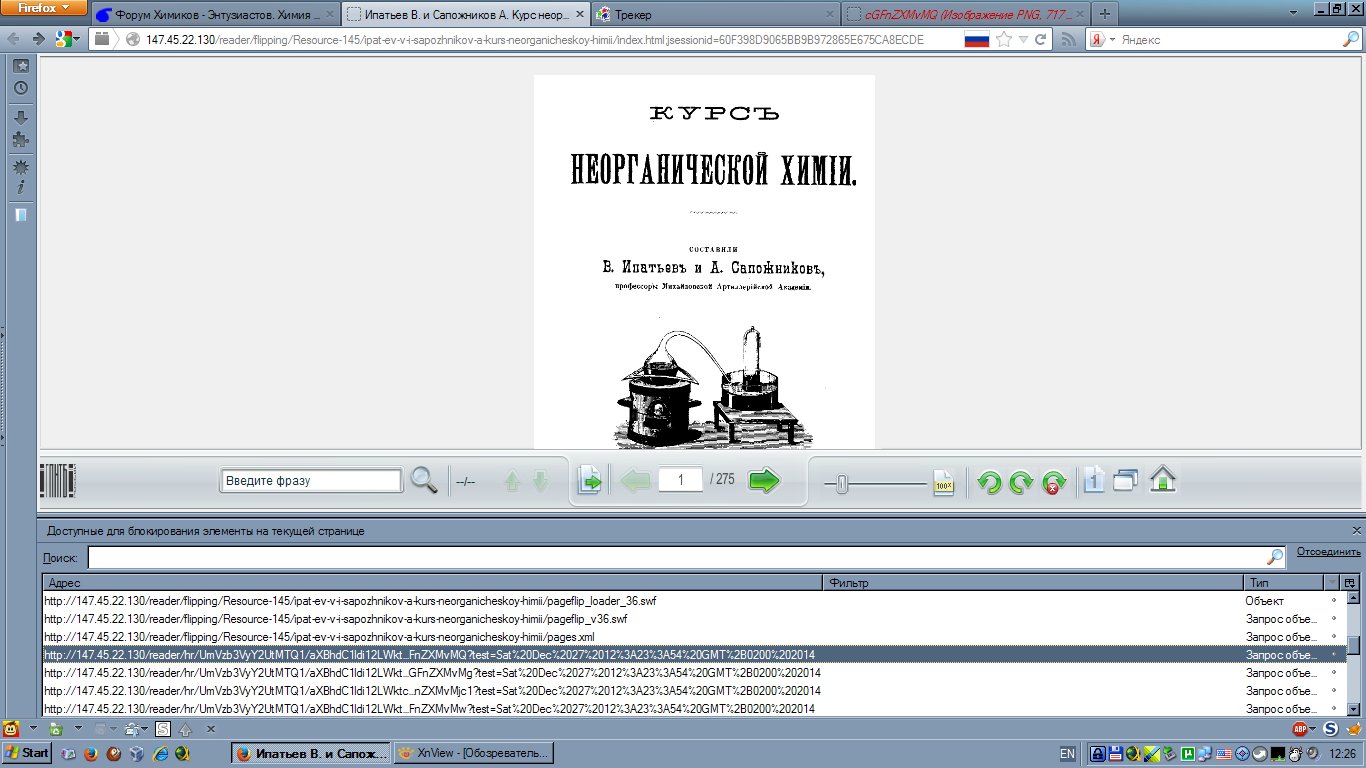
Task: Click the Отсоединить link
Action: click(1328, 552)
